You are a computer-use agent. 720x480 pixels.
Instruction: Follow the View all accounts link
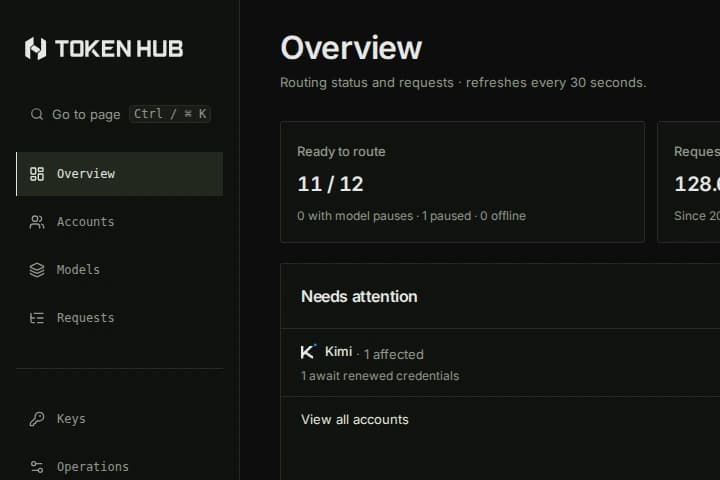click(354, 419)
